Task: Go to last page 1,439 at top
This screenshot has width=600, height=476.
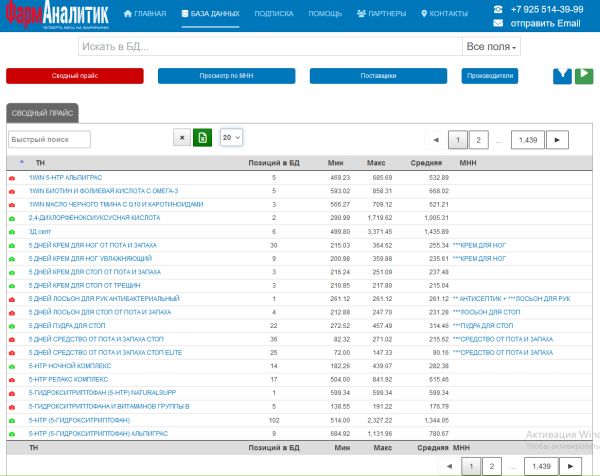Action: tap(528, 140)
